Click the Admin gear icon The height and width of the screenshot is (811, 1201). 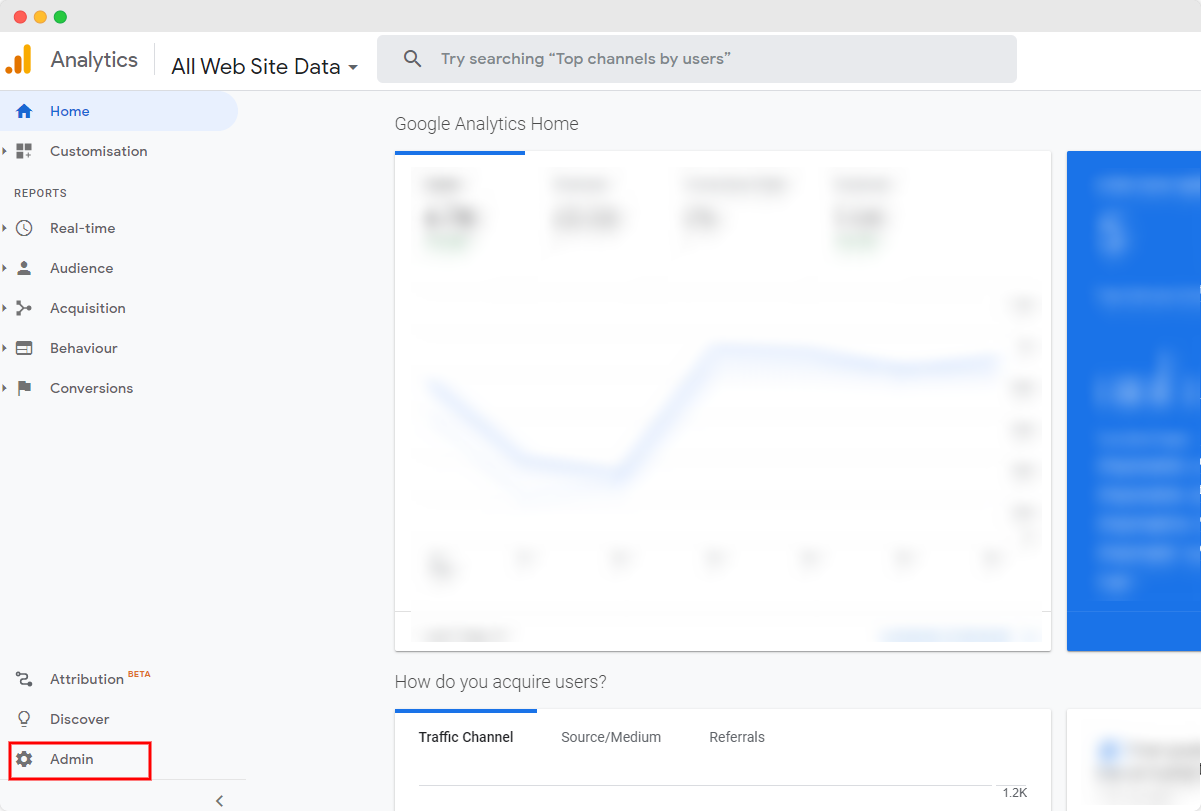click(x=24, y=760)
